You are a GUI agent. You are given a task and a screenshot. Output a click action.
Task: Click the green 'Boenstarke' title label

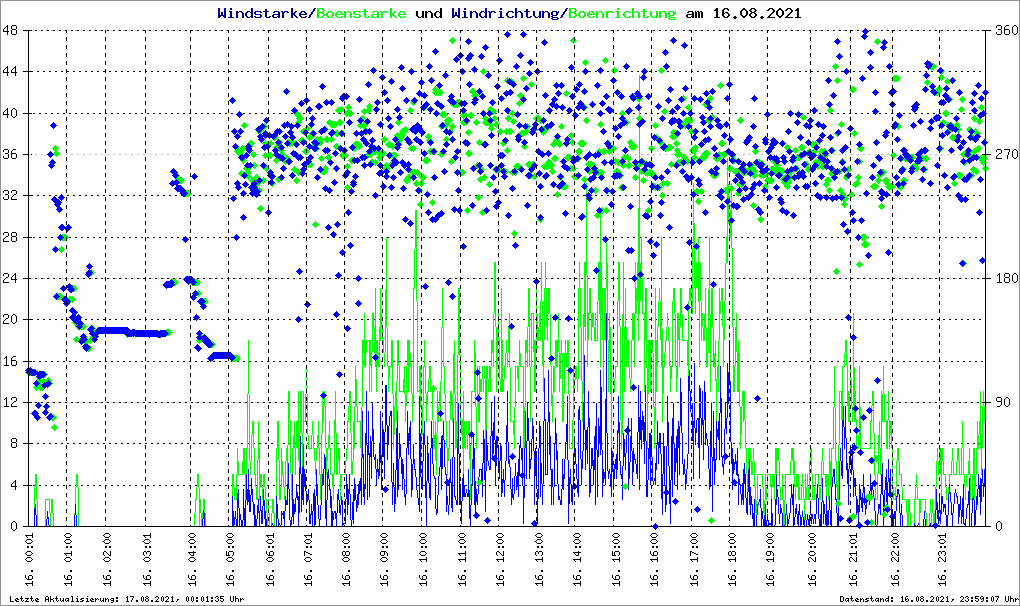[x=361, y=14]
